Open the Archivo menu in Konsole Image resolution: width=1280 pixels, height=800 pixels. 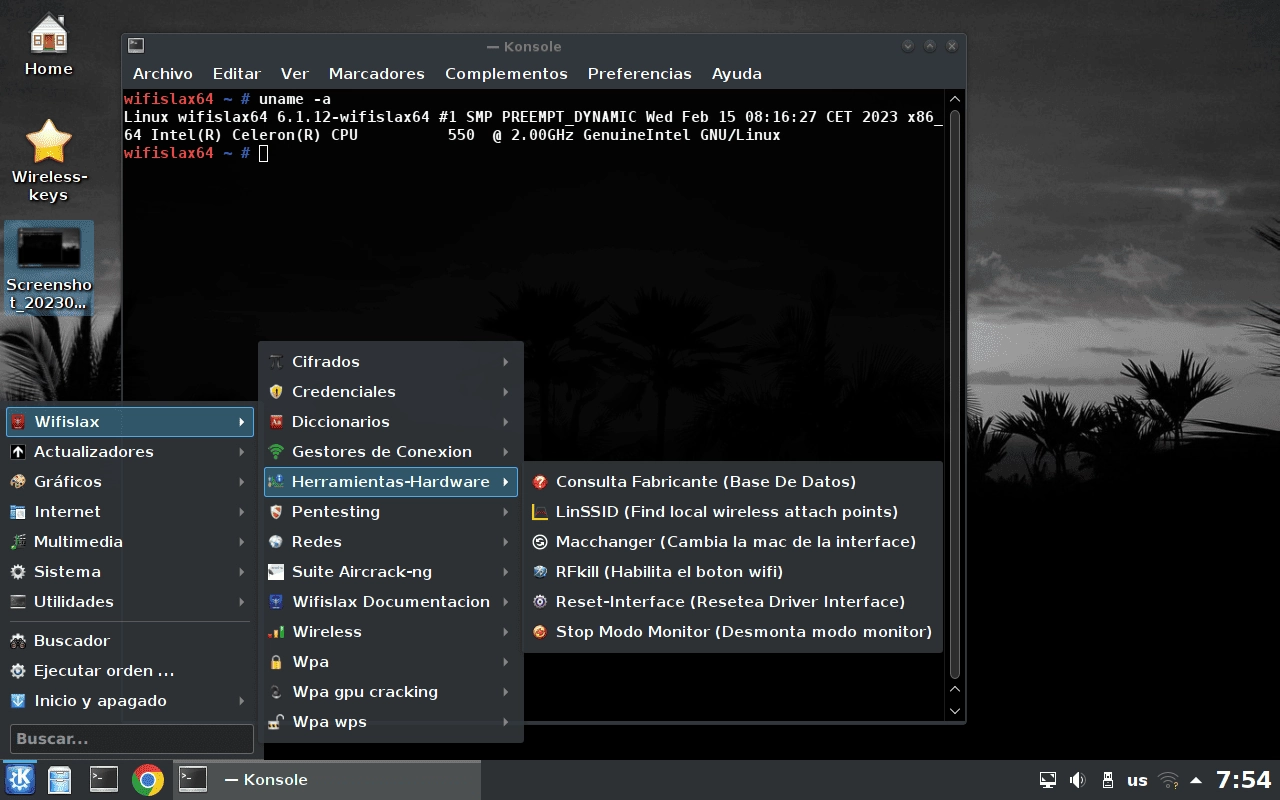[x=162, y=74]
